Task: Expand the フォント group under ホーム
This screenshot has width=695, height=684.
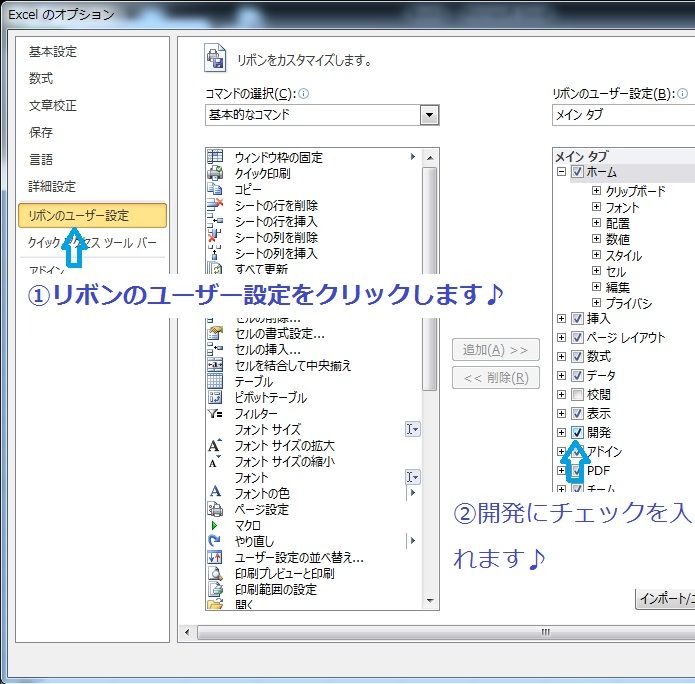Action: click(x=596, y=207)
